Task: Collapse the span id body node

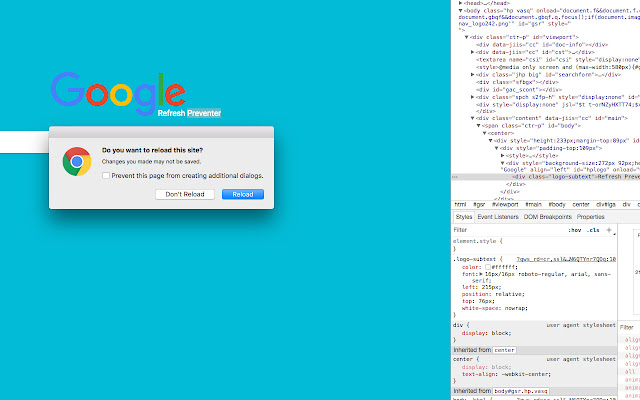Action: 479,126
